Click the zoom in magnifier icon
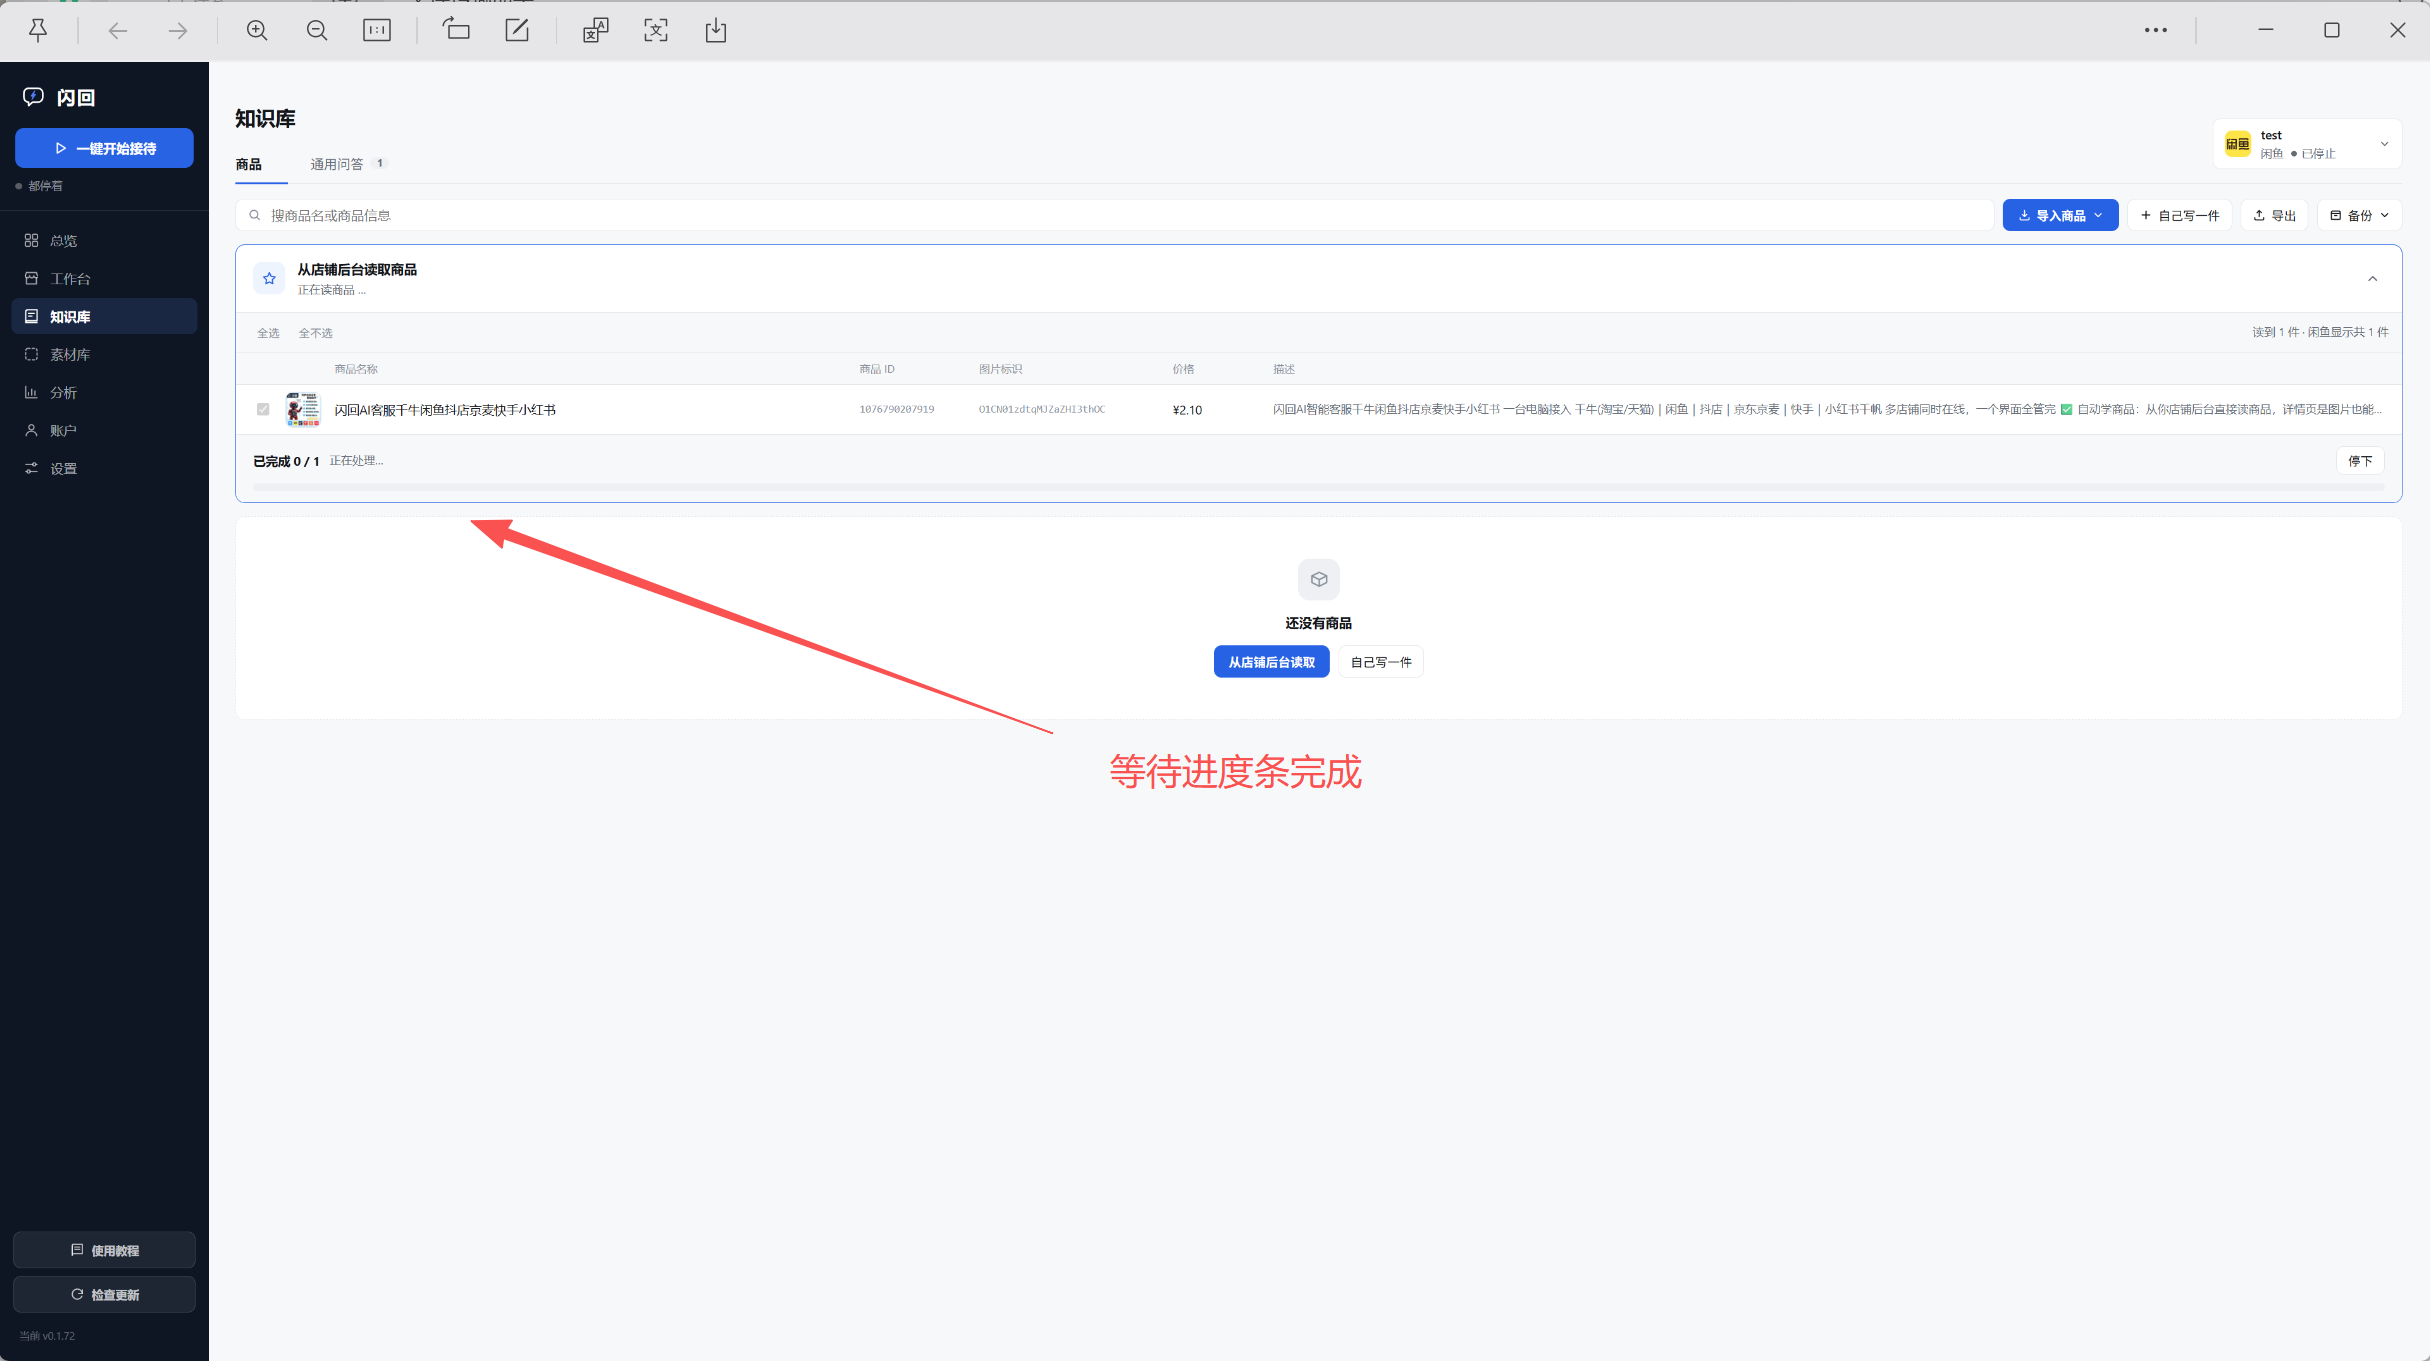The image size is (2430, 1361). point(257,31)
